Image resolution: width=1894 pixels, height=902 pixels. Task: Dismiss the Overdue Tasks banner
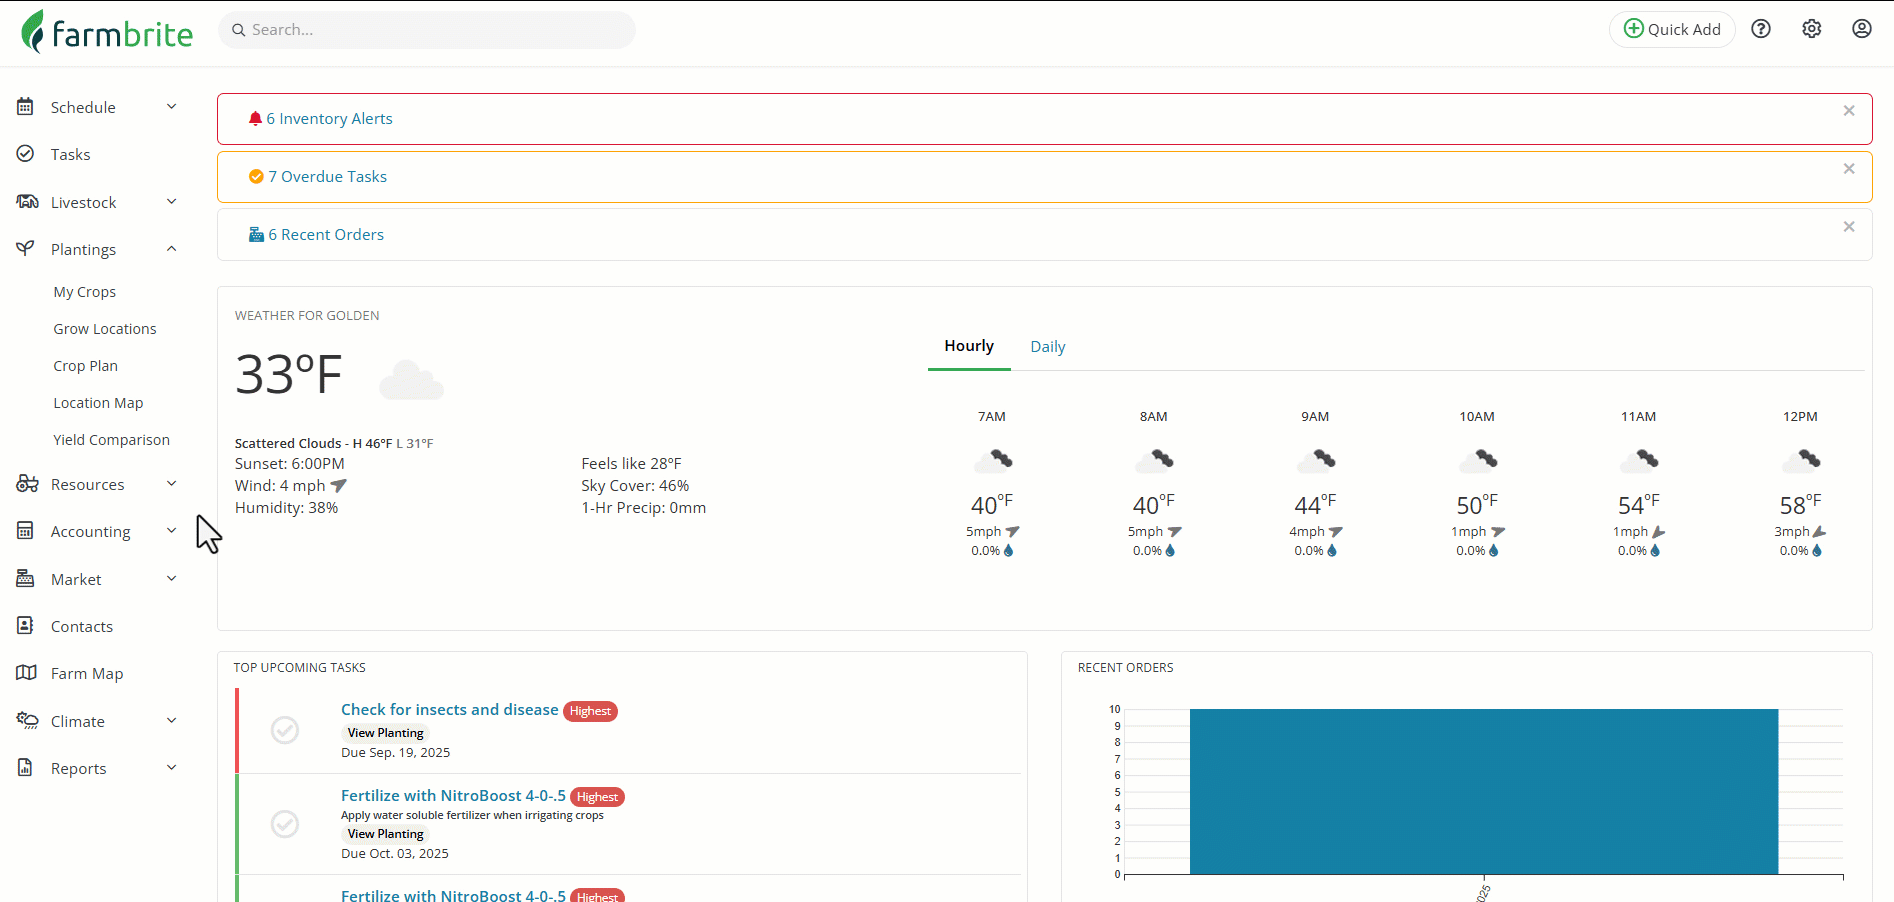pyautogui.click(x=1849, y=169)
